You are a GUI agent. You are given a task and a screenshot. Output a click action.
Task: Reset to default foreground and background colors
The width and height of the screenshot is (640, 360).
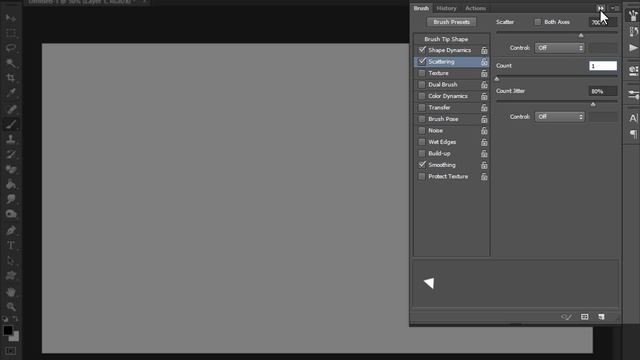pyautogui.click(x=5, y=318)
